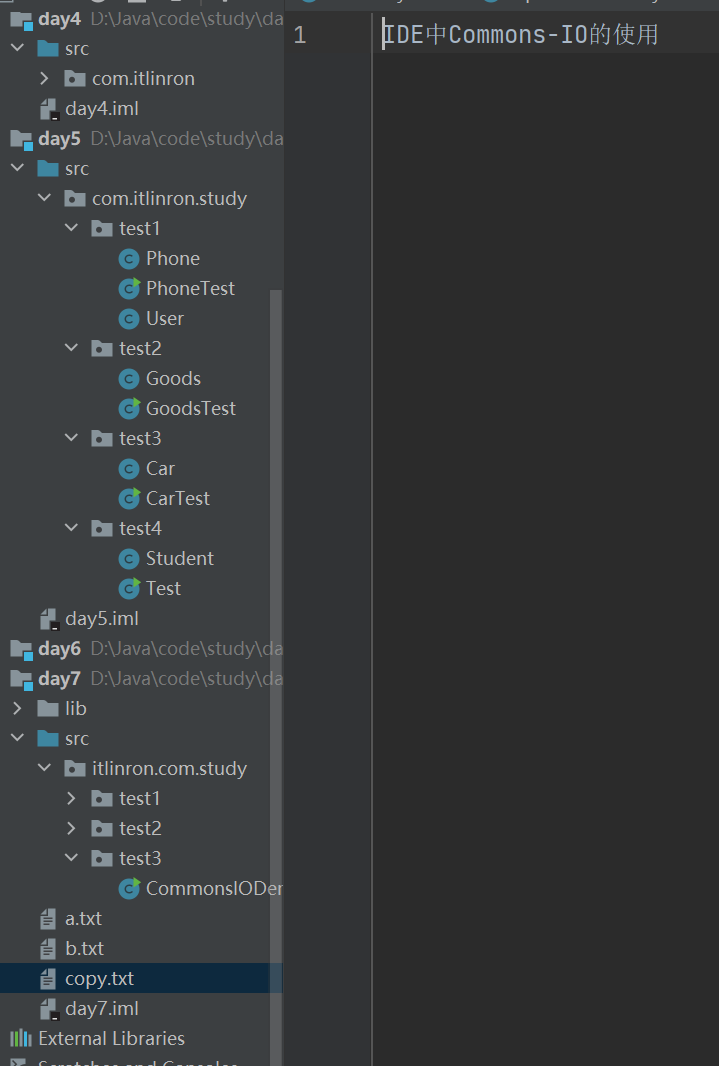
Task: Click the CommonsIODemo class icon
Action: click(x=131, y=888)
